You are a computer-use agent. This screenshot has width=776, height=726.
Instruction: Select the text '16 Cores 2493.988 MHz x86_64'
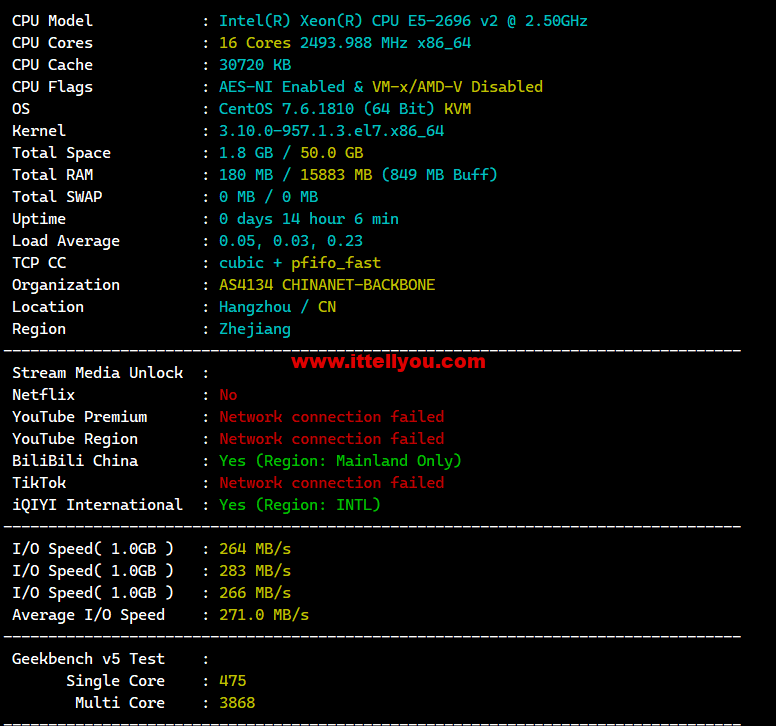(345, 43)
